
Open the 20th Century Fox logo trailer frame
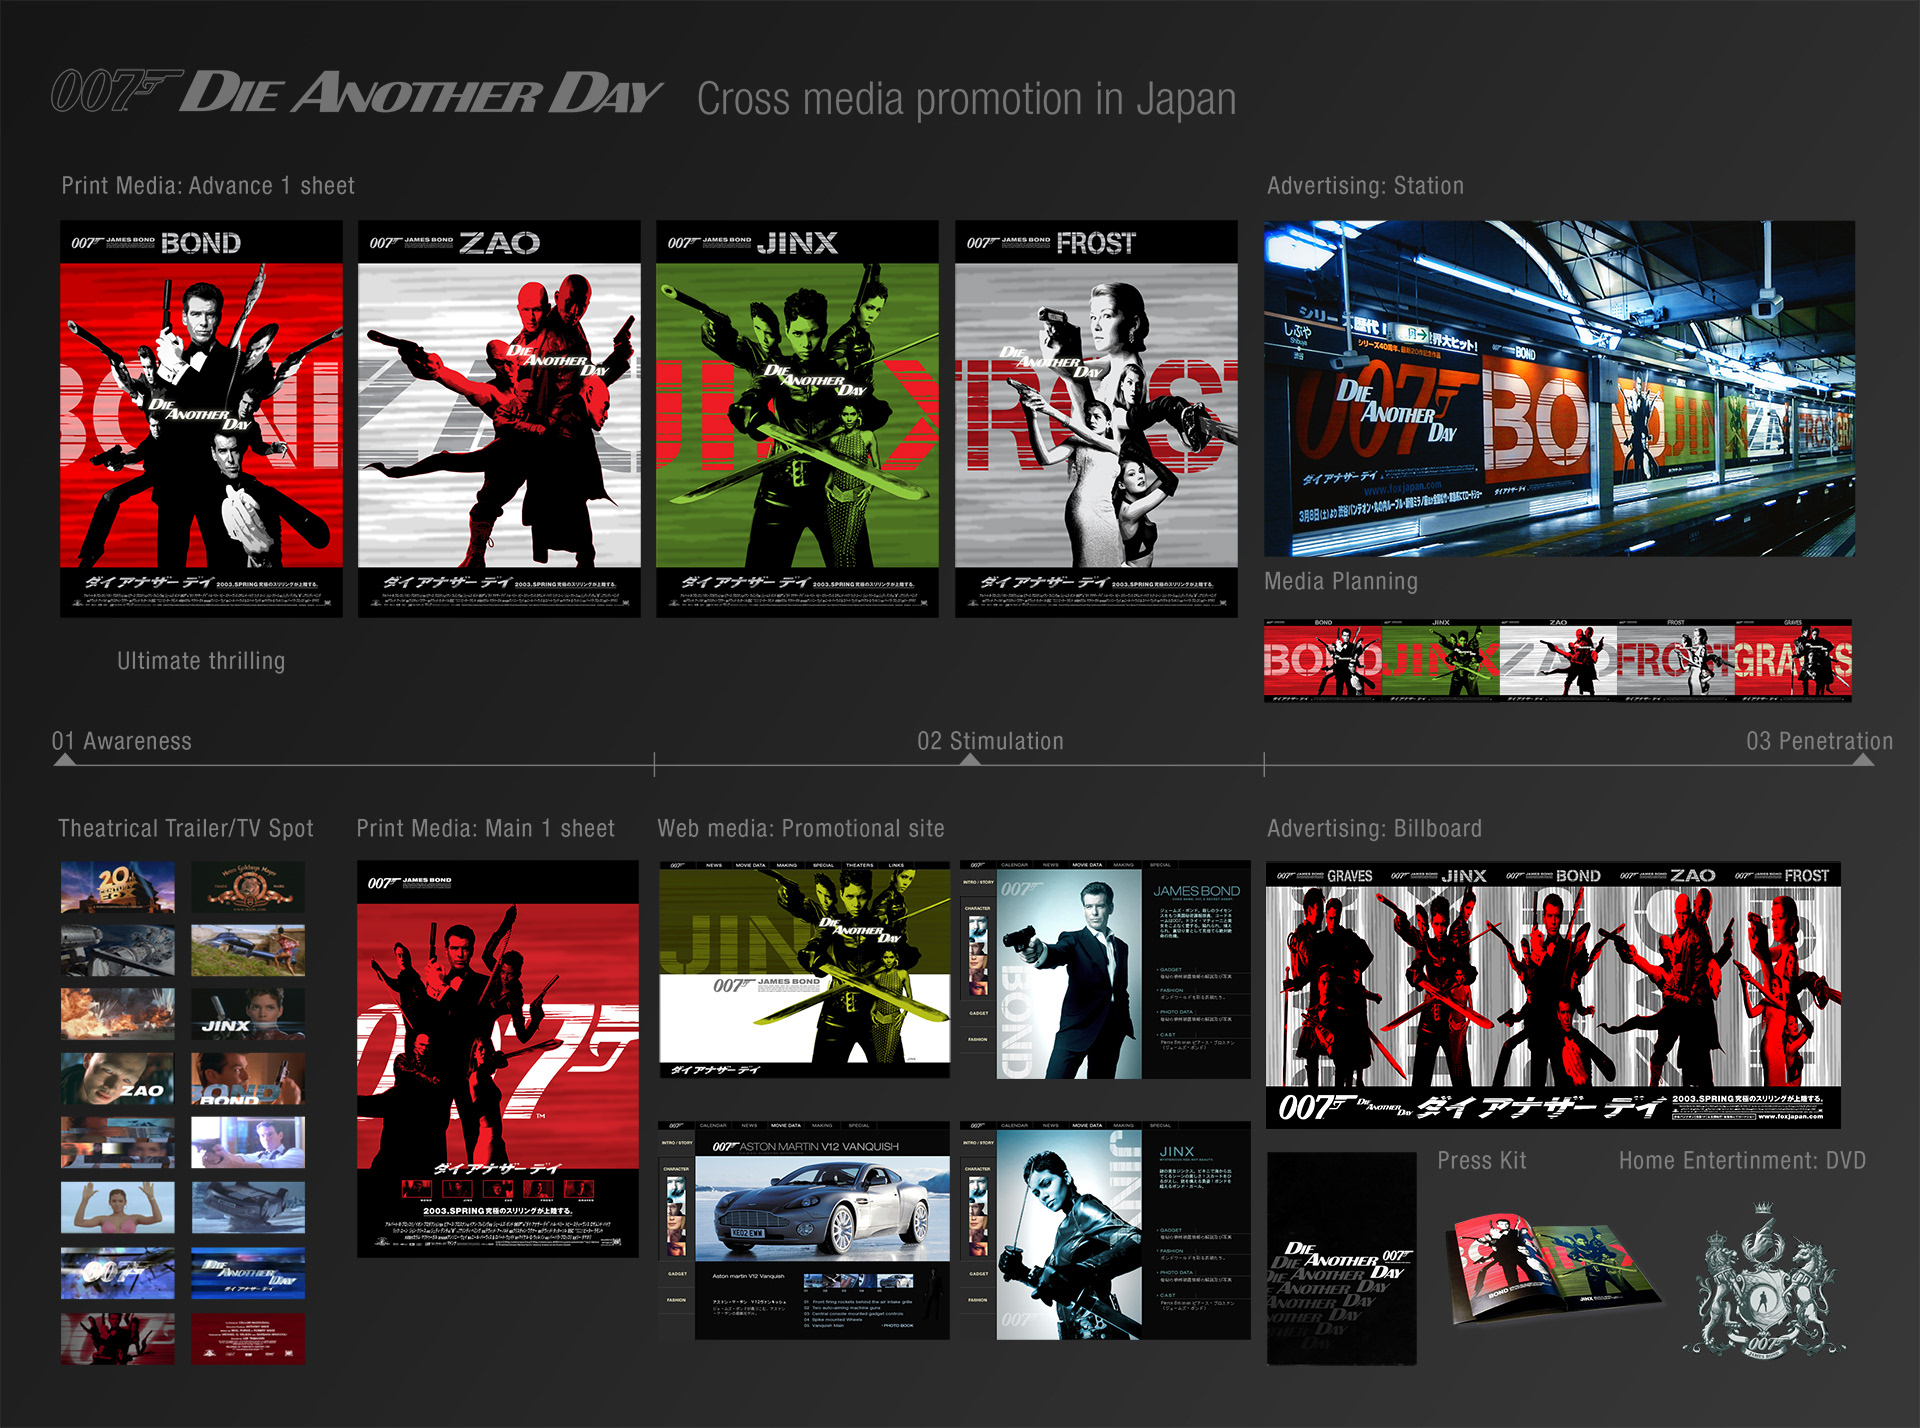[117, 887]
